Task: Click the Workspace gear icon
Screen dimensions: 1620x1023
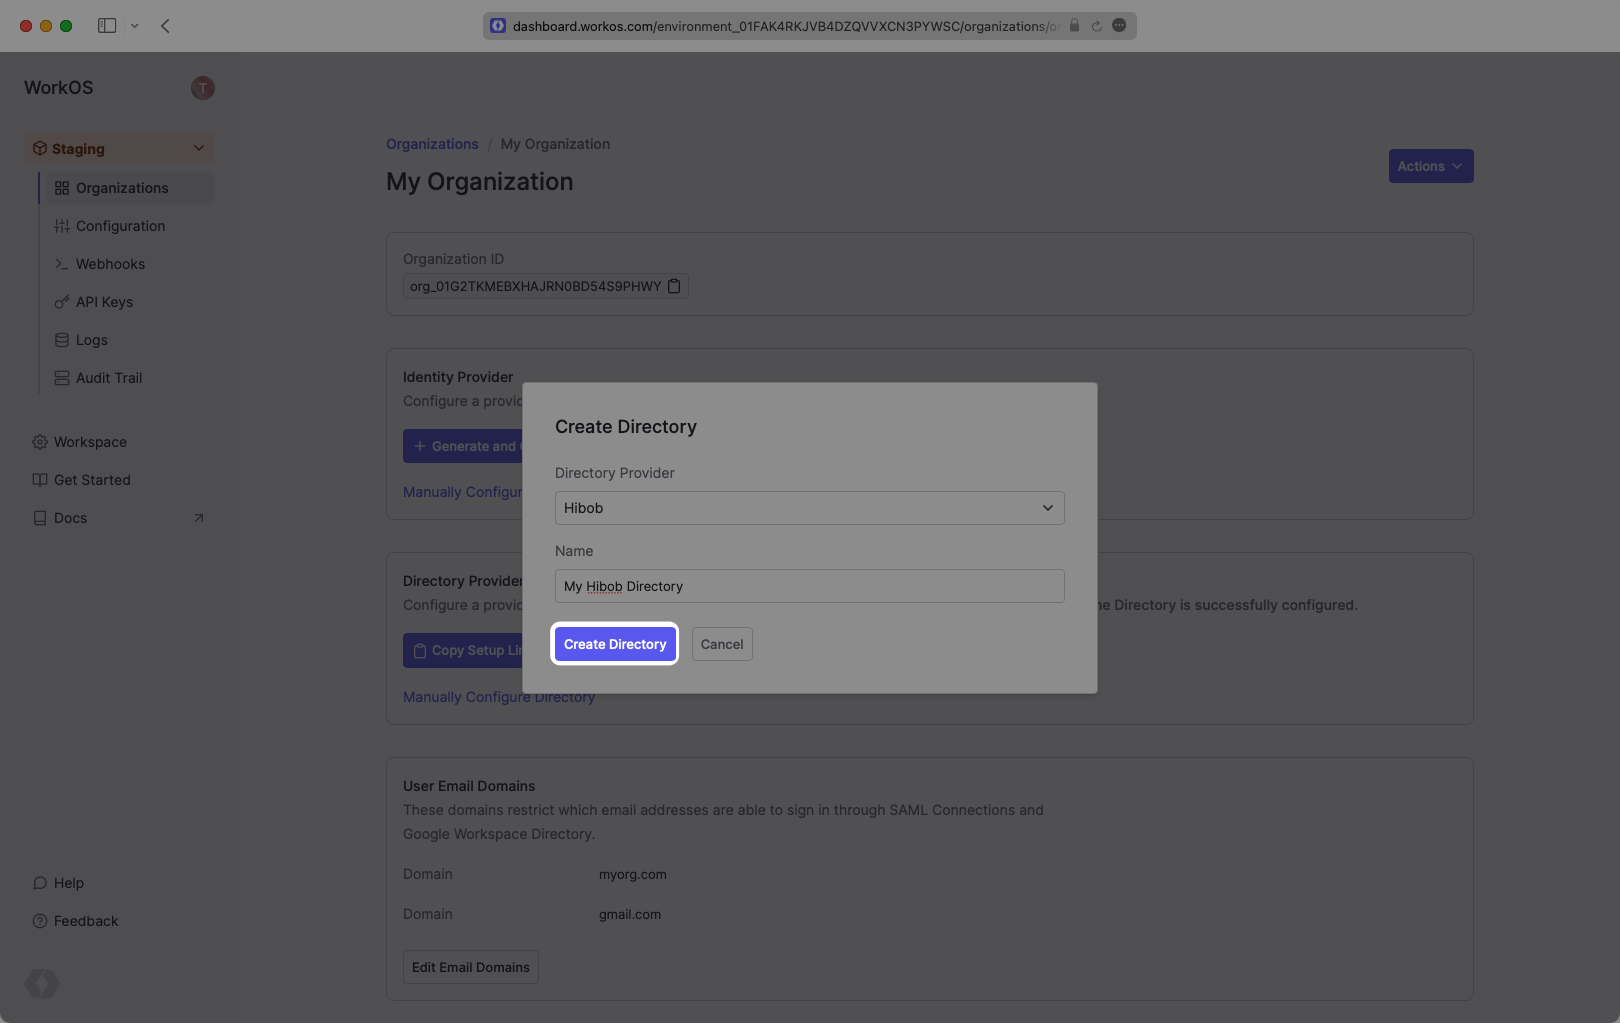Action: coord(40,442)
